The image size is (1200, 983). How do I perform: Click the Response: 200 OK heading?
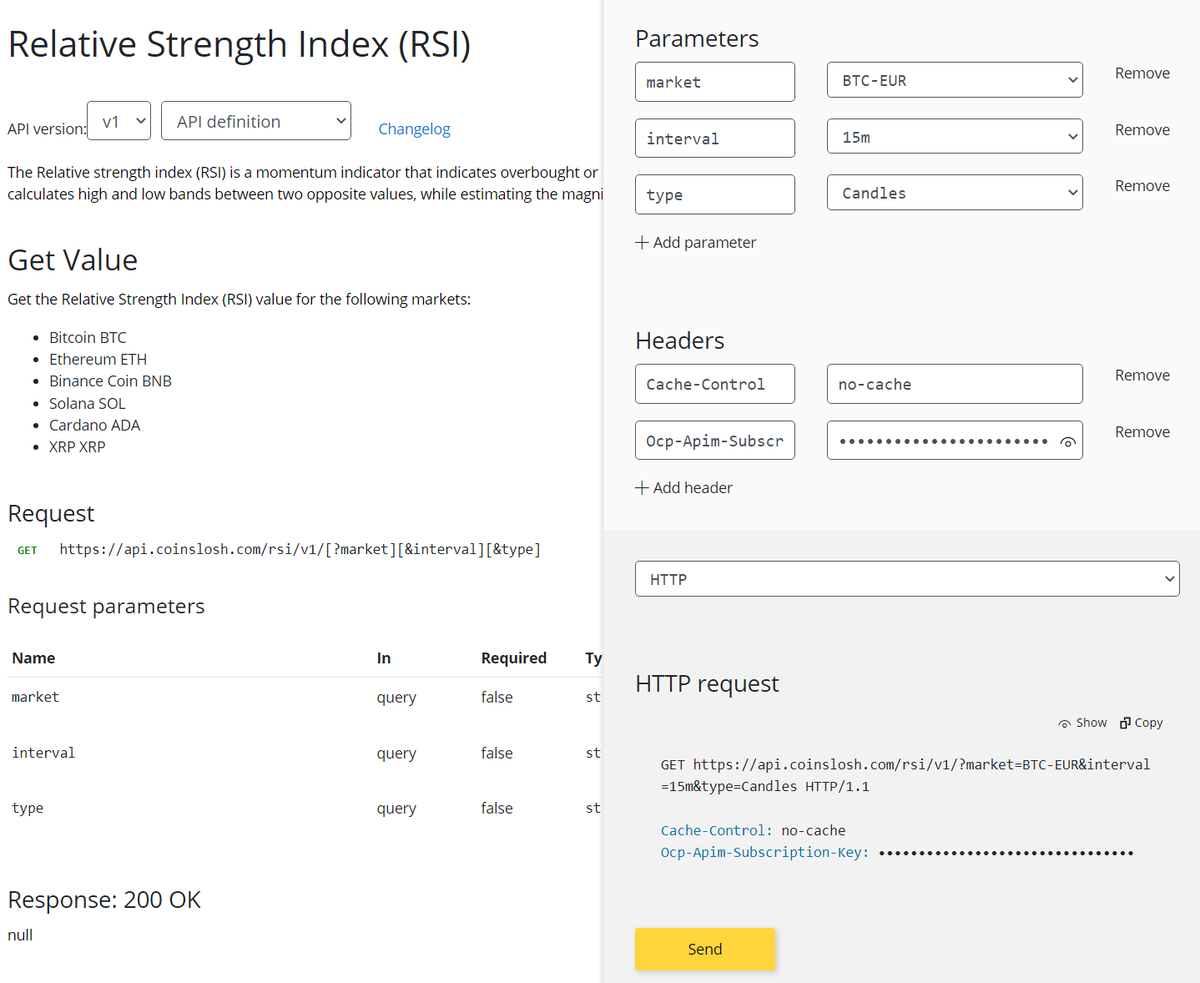coord(104,900)
